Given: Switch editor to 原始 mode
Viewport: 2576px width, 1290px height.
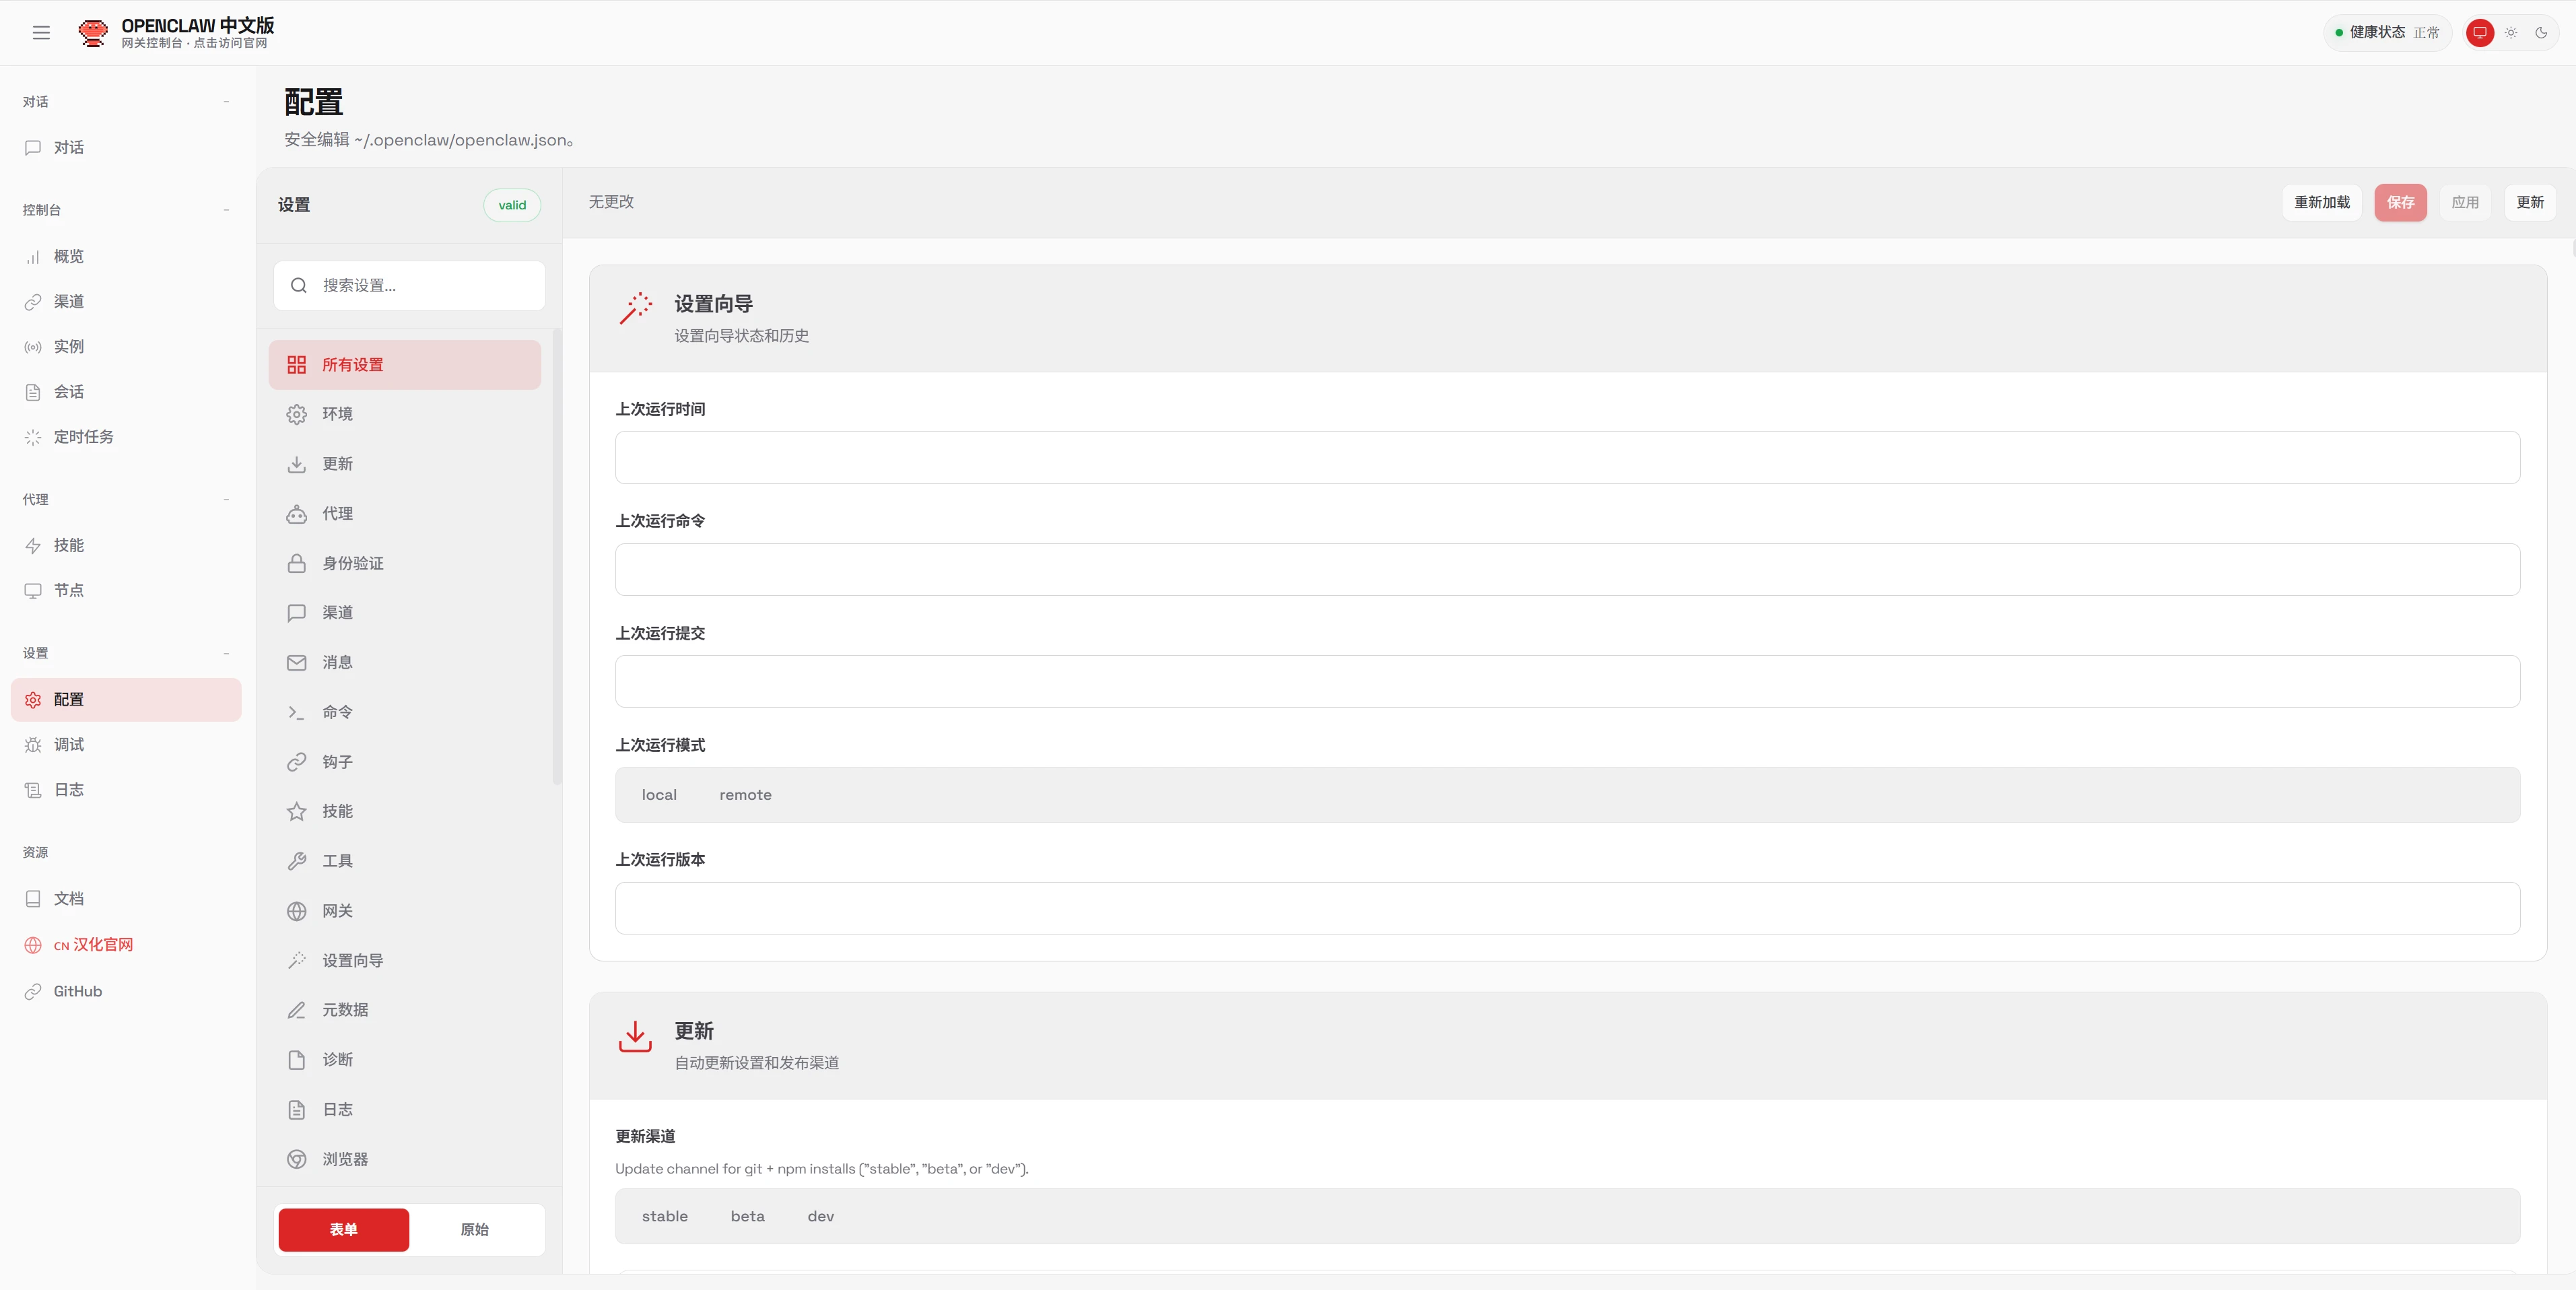Looking at the screenshot, I should click(474, 1230).
